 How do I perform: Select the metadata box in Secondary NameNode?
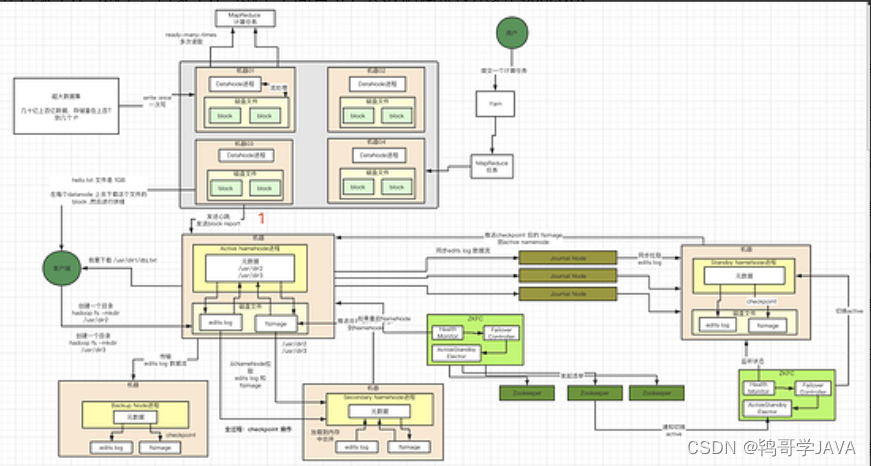coord(379,411)
